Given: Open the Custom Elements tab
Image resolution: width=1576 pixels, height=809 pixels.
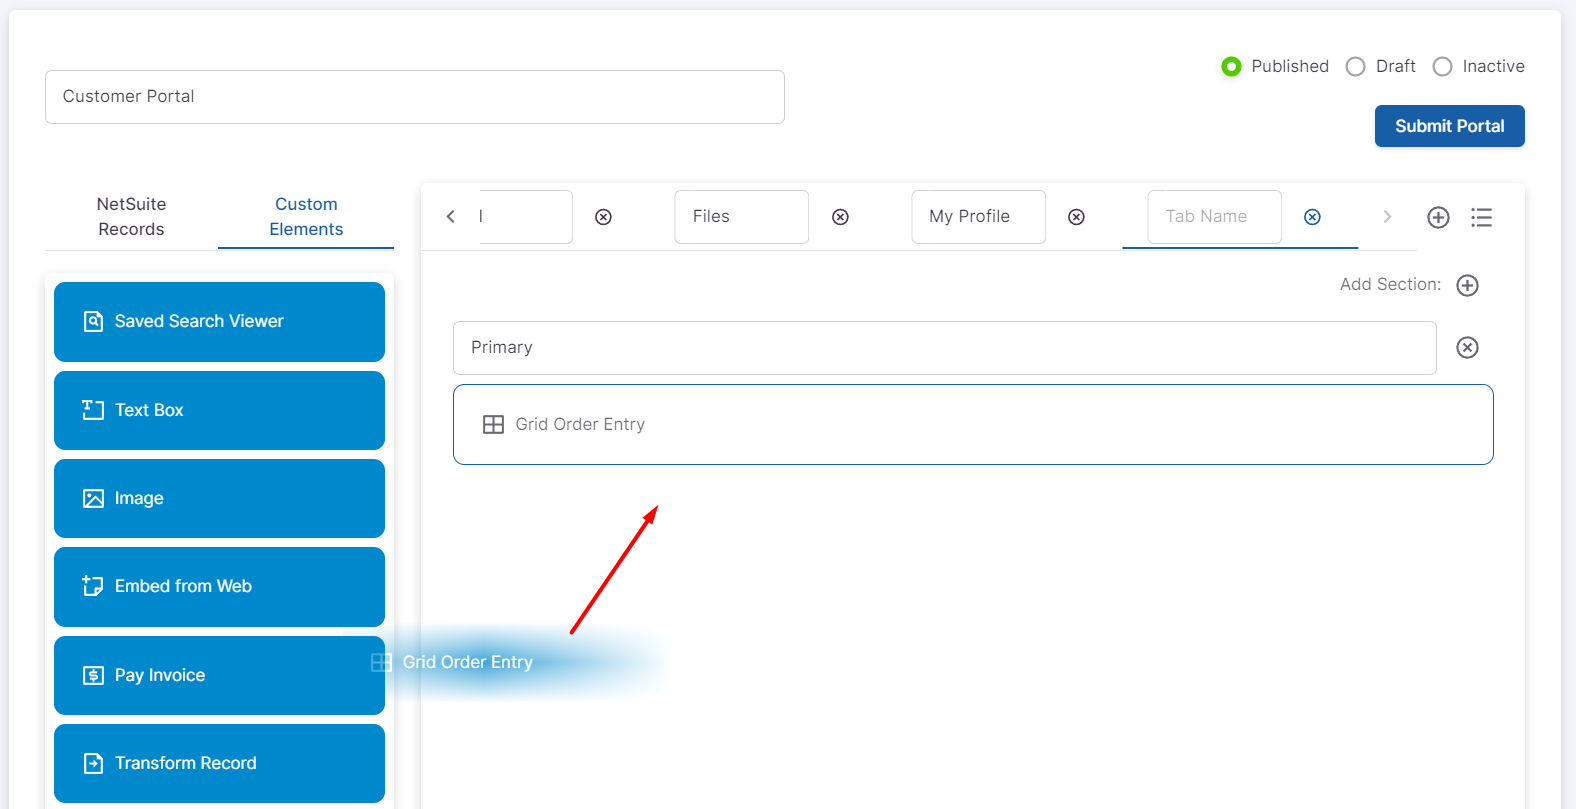Looking at the screenshot, I should [x=306, y=216].
